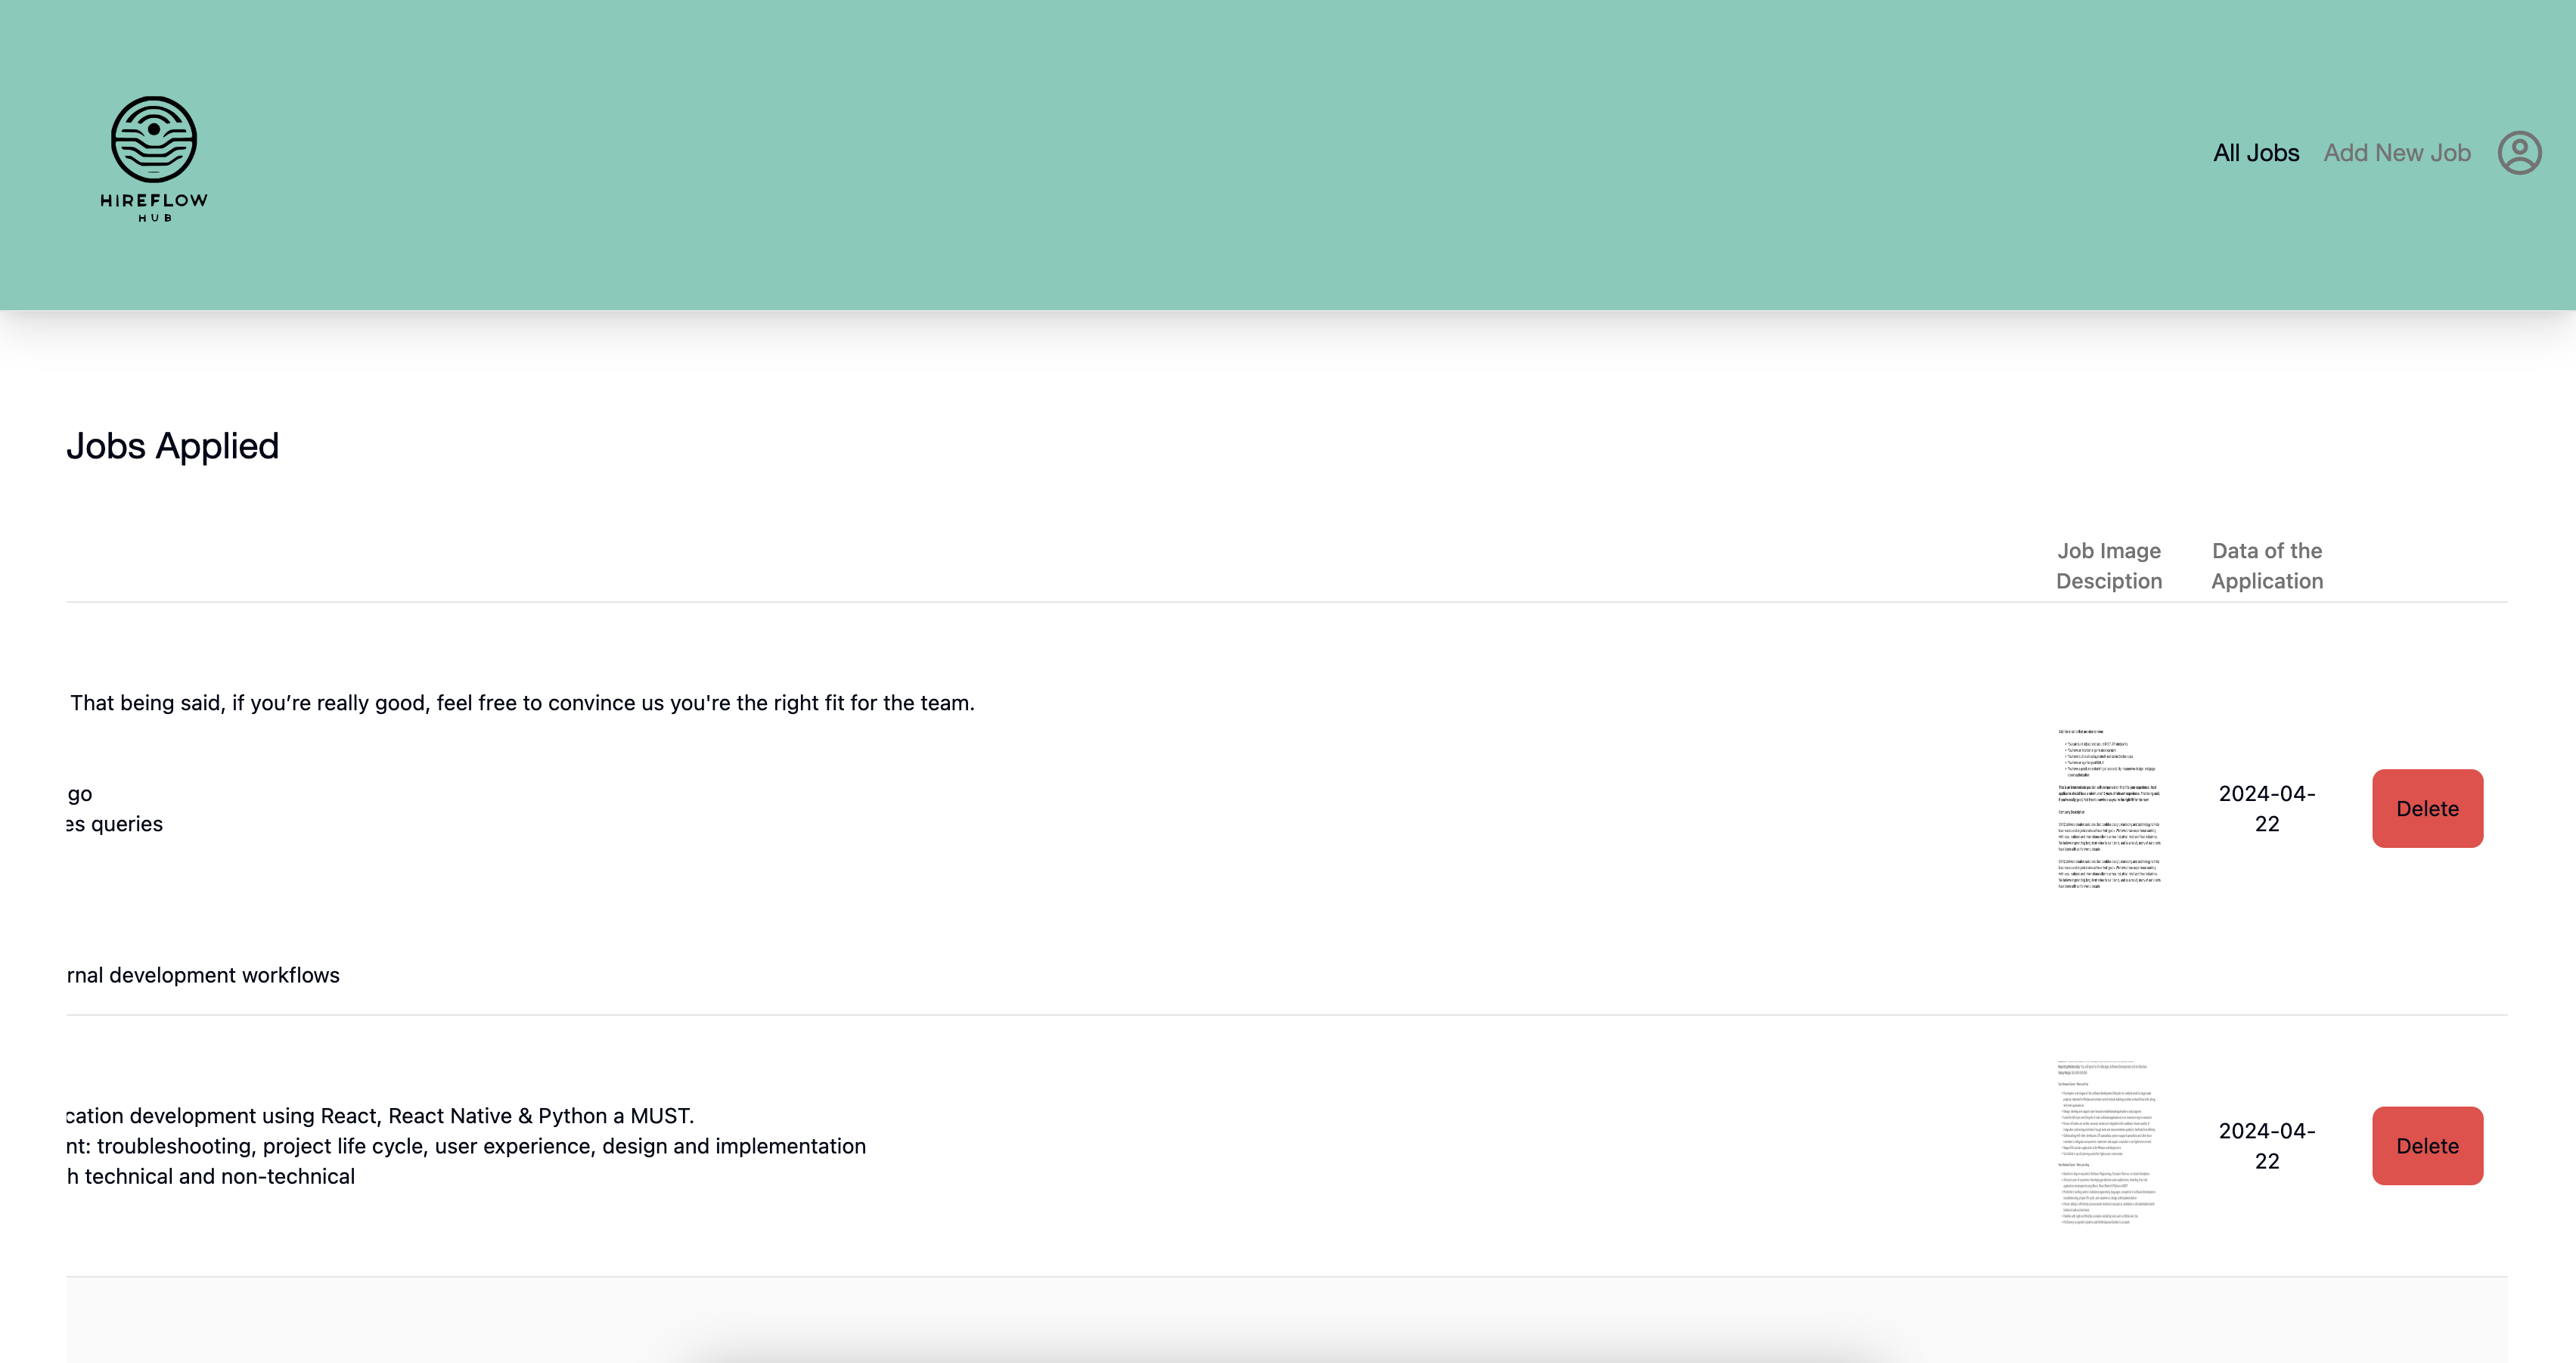Click the Data of the Application column header
Viewport: 2576px width, 1363px height.
tap(2267, 566)
